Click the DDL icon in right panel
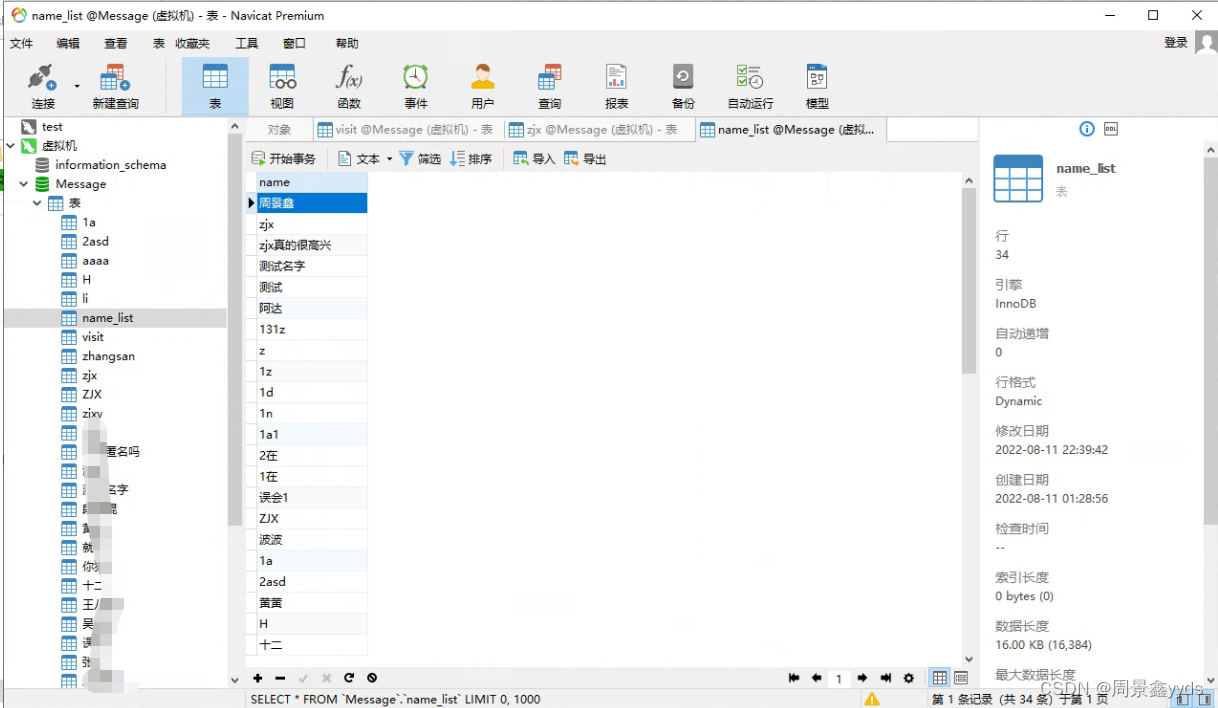The width and height of the screenshot is (1218, 708). 1111,129
